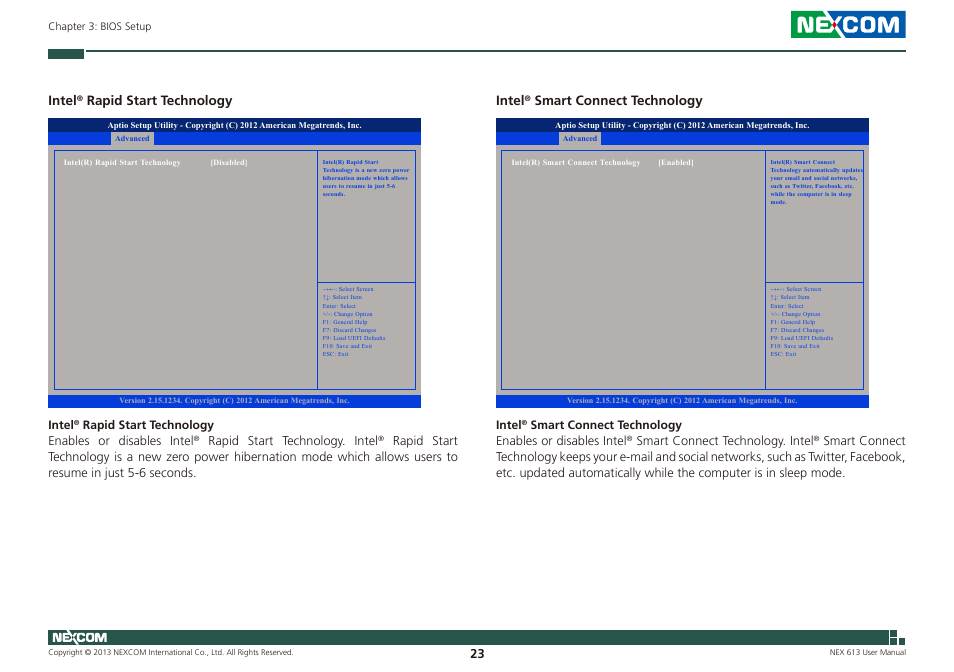Select the Intel(R) Rapid Start Technology BIOS item

click(x=122, y=162)
